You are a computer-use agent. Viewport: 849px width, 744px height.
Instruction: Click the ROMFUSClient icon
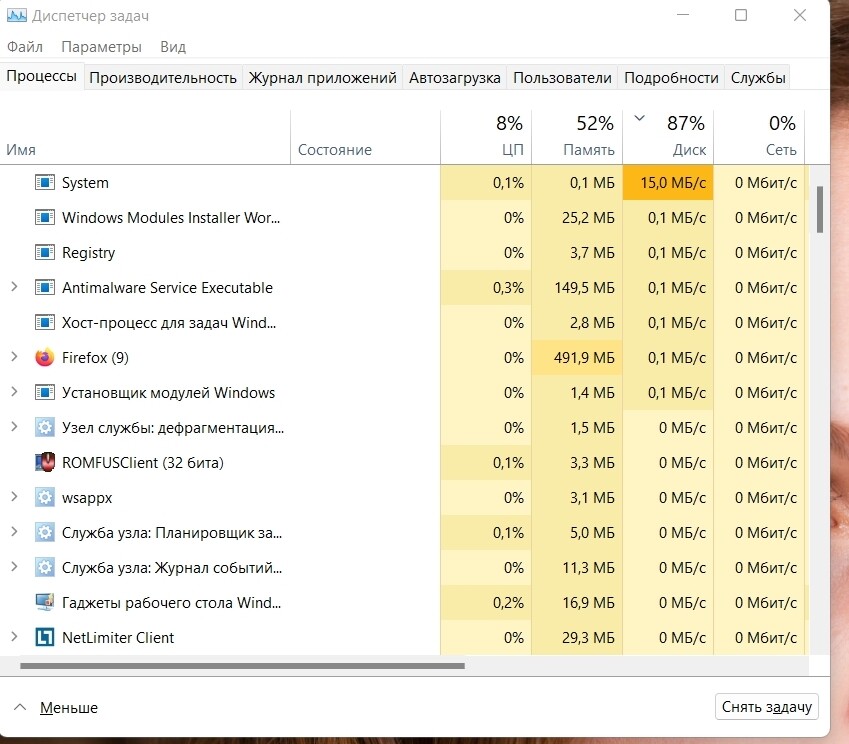pyautogui.click(x=44, y=462)
